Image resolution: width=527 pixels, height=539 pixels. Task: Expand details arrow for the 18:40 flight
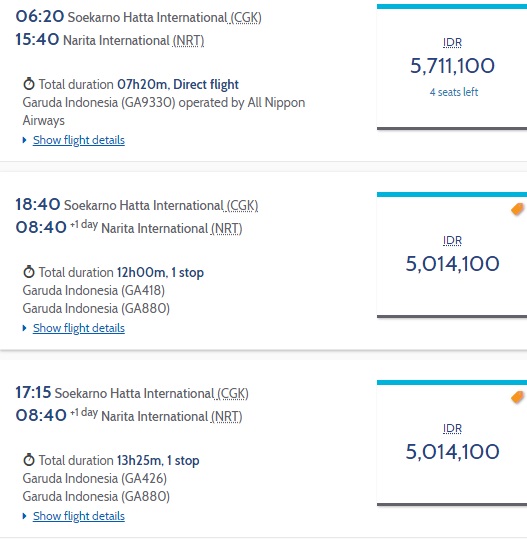pyautogui.click(x=24, y=328)
